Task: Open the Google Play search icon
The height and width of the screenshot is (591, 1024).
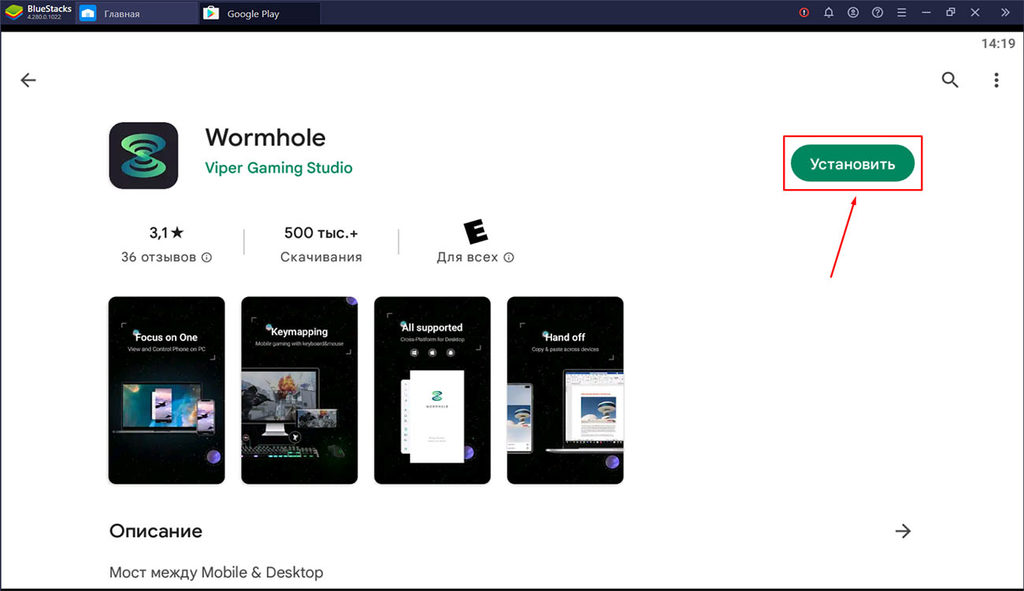Action: tap(950, 80)
